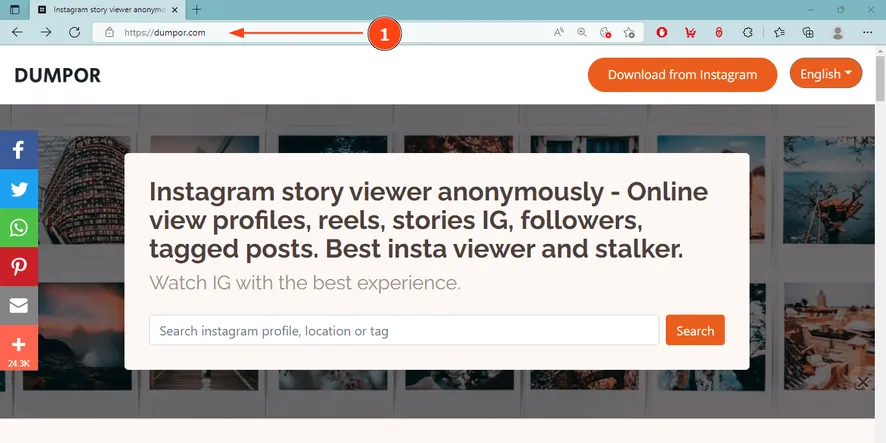Share by email envelope icon
The image size is (886, 443).
pos(19,306)
